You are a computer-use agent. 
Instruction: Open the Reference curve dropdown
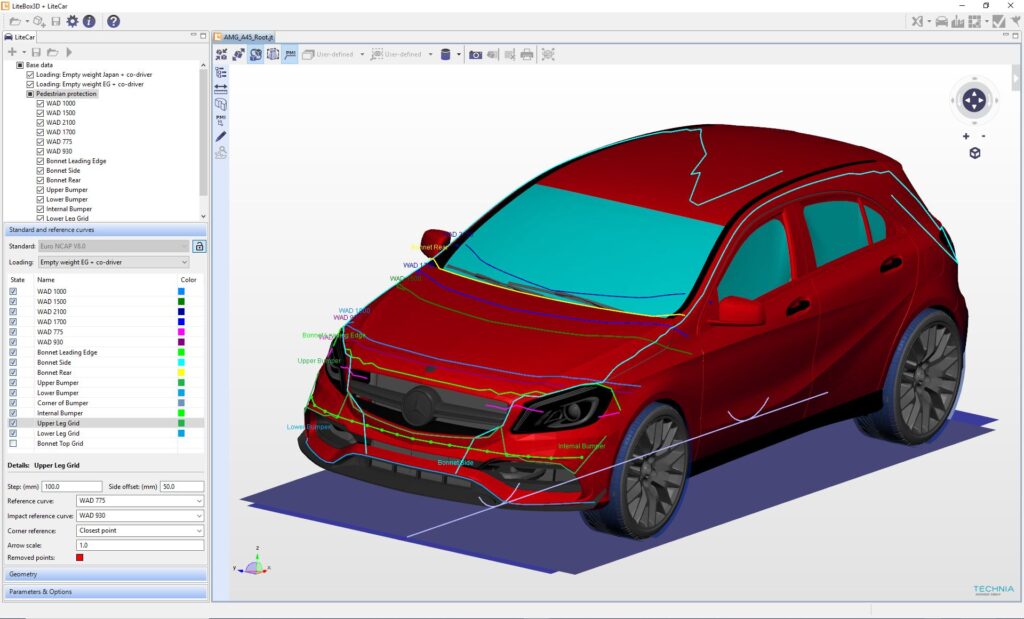(x=140, y=501)
